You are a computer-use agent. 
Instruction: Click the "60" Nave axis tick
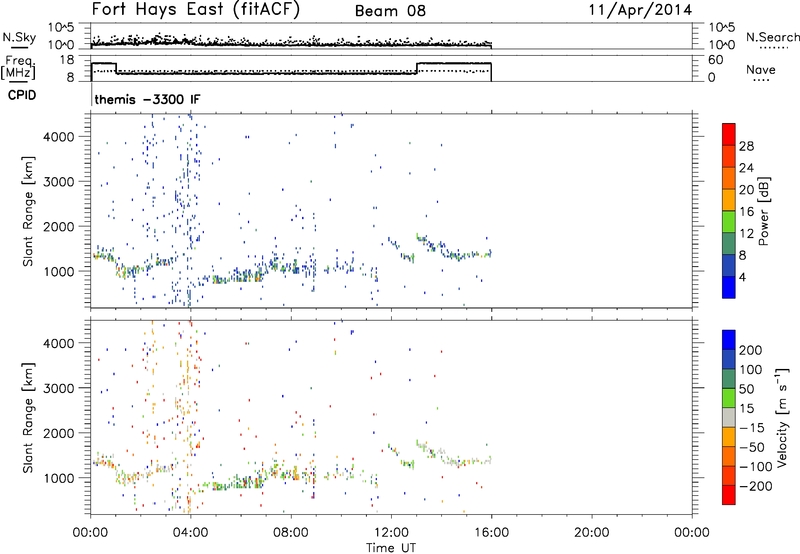[x=716, y=60]
